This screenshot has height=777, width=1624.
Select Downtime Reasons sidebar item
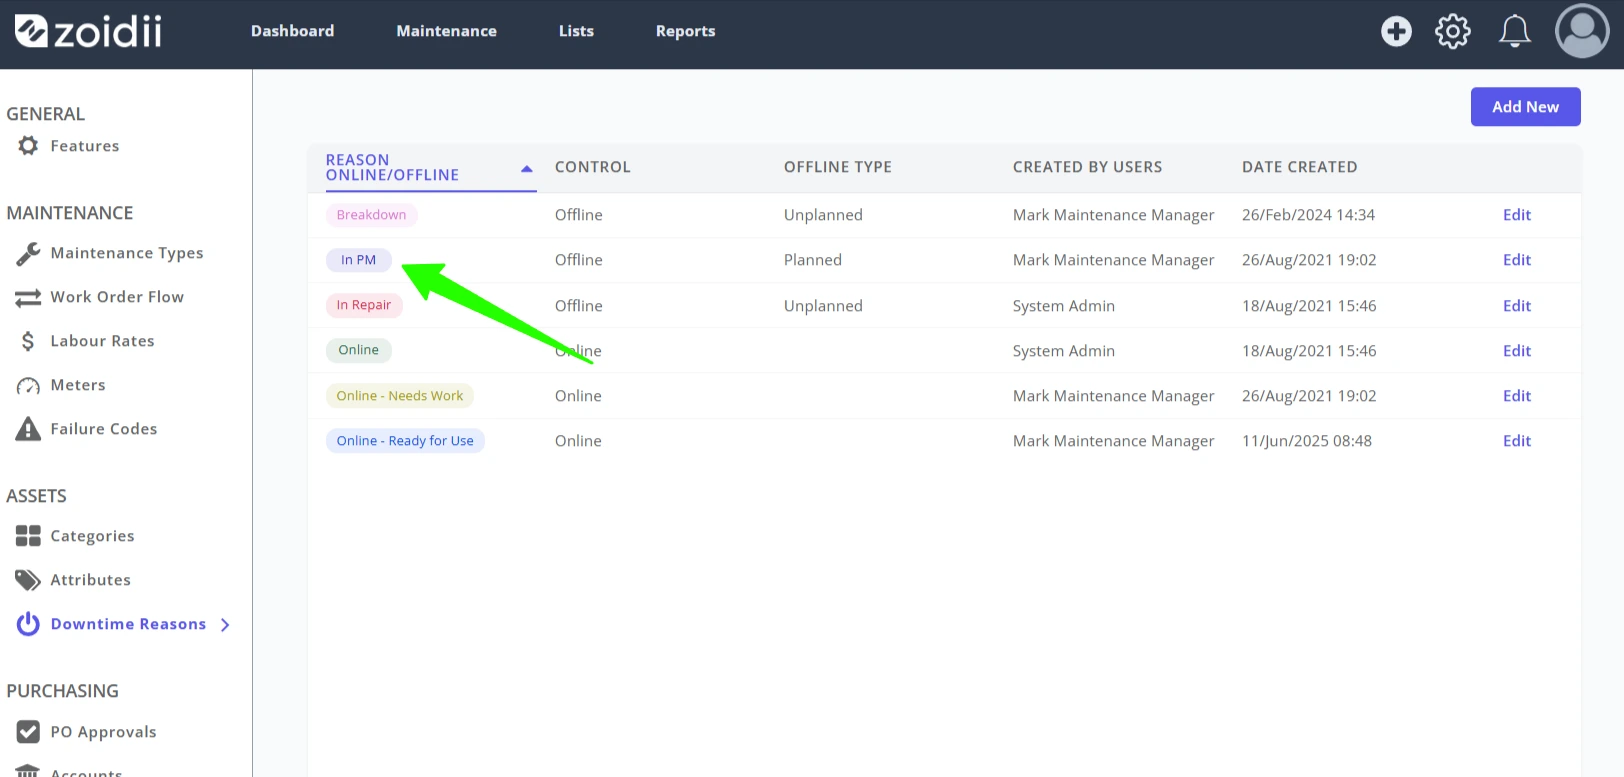[128, 624]
